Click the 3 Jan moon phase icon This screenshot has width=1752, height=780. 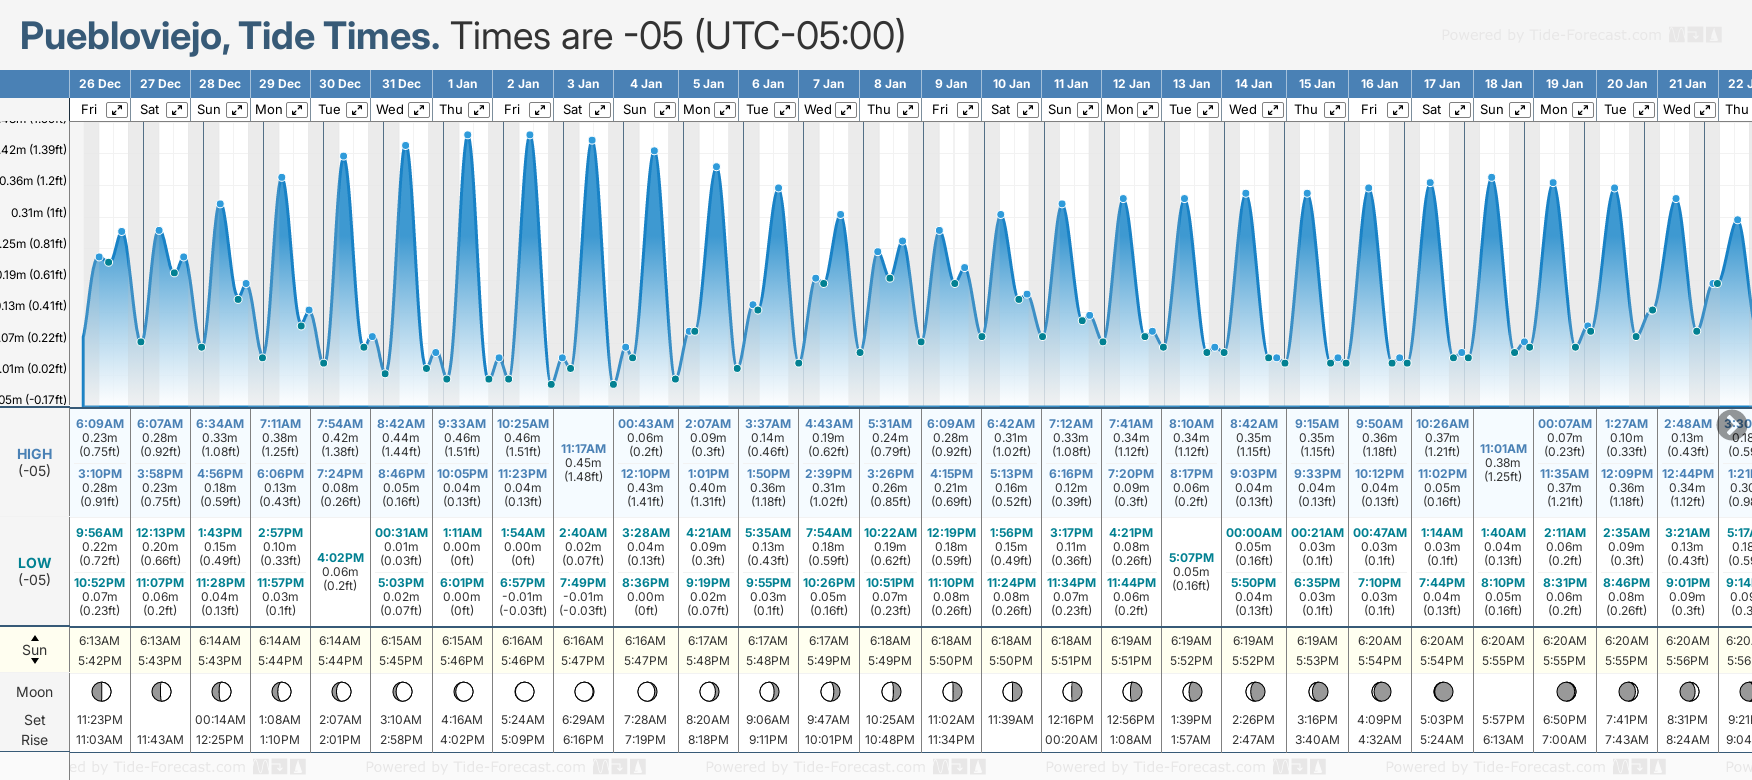584,691
